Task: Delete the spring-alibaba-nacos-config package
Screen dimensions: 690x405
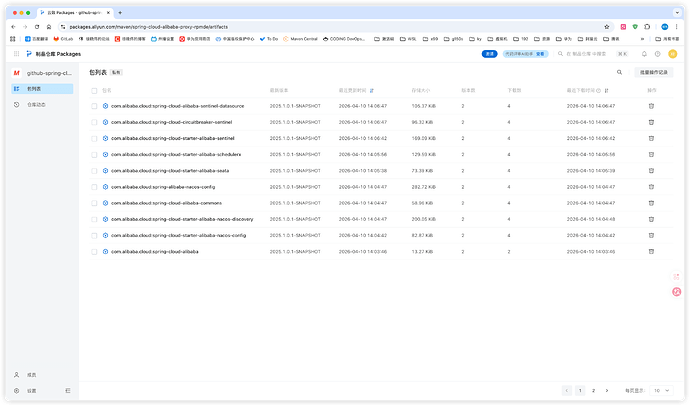Action: (x=651, y=187)
